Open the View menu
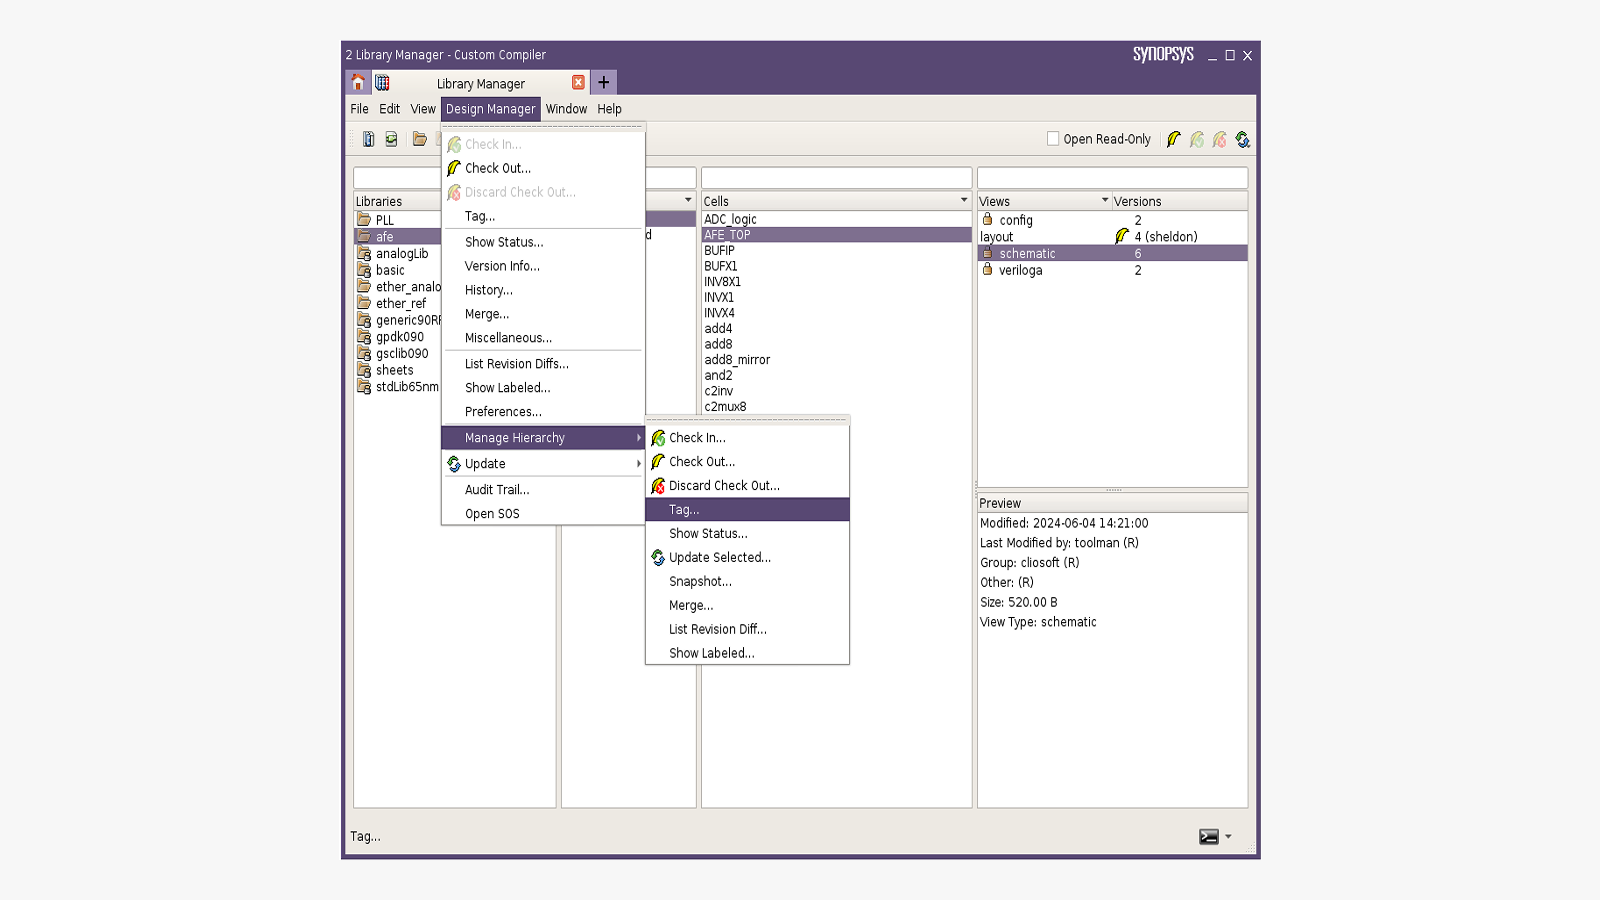Screen dimensions: 1600x900 click(x=423, y=109)
